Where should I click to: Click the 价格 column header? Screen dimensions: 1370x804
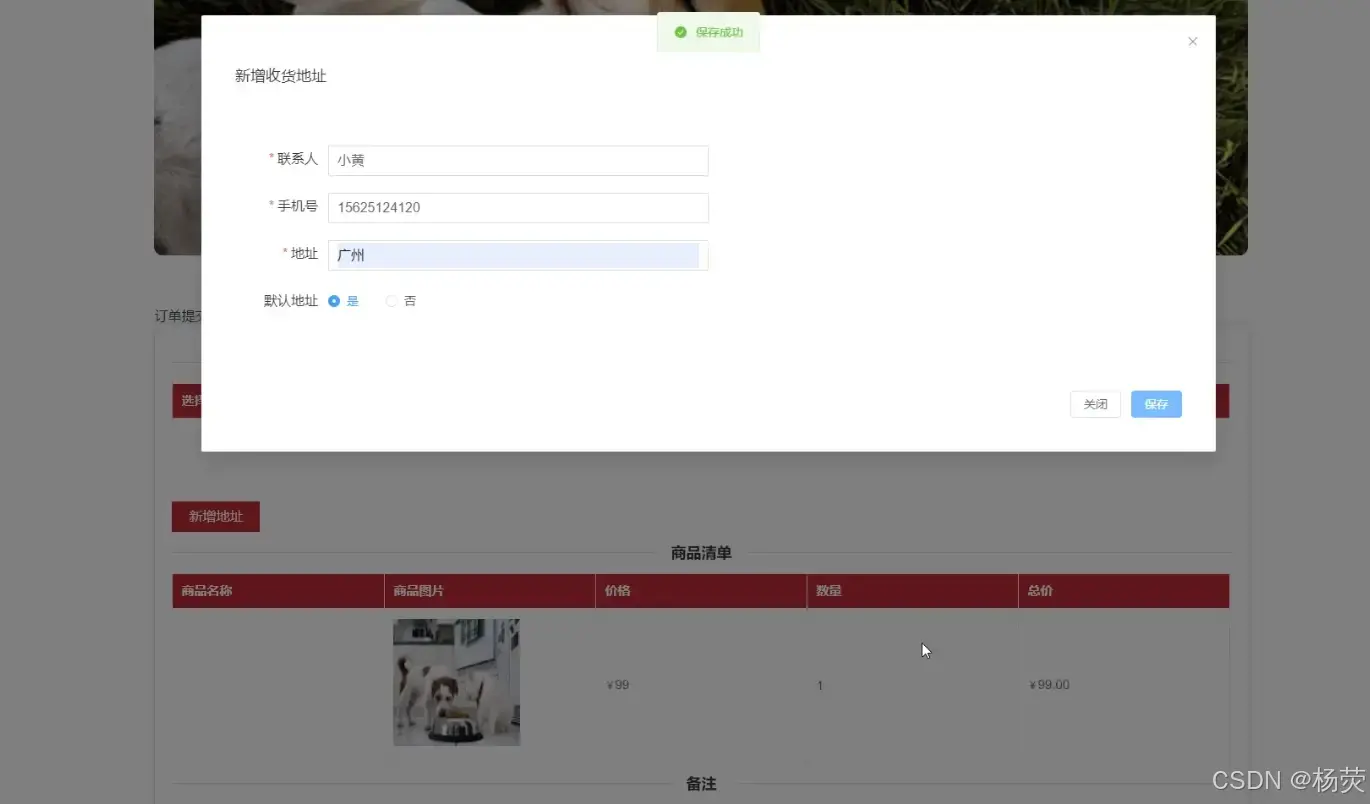click(701, 591)
